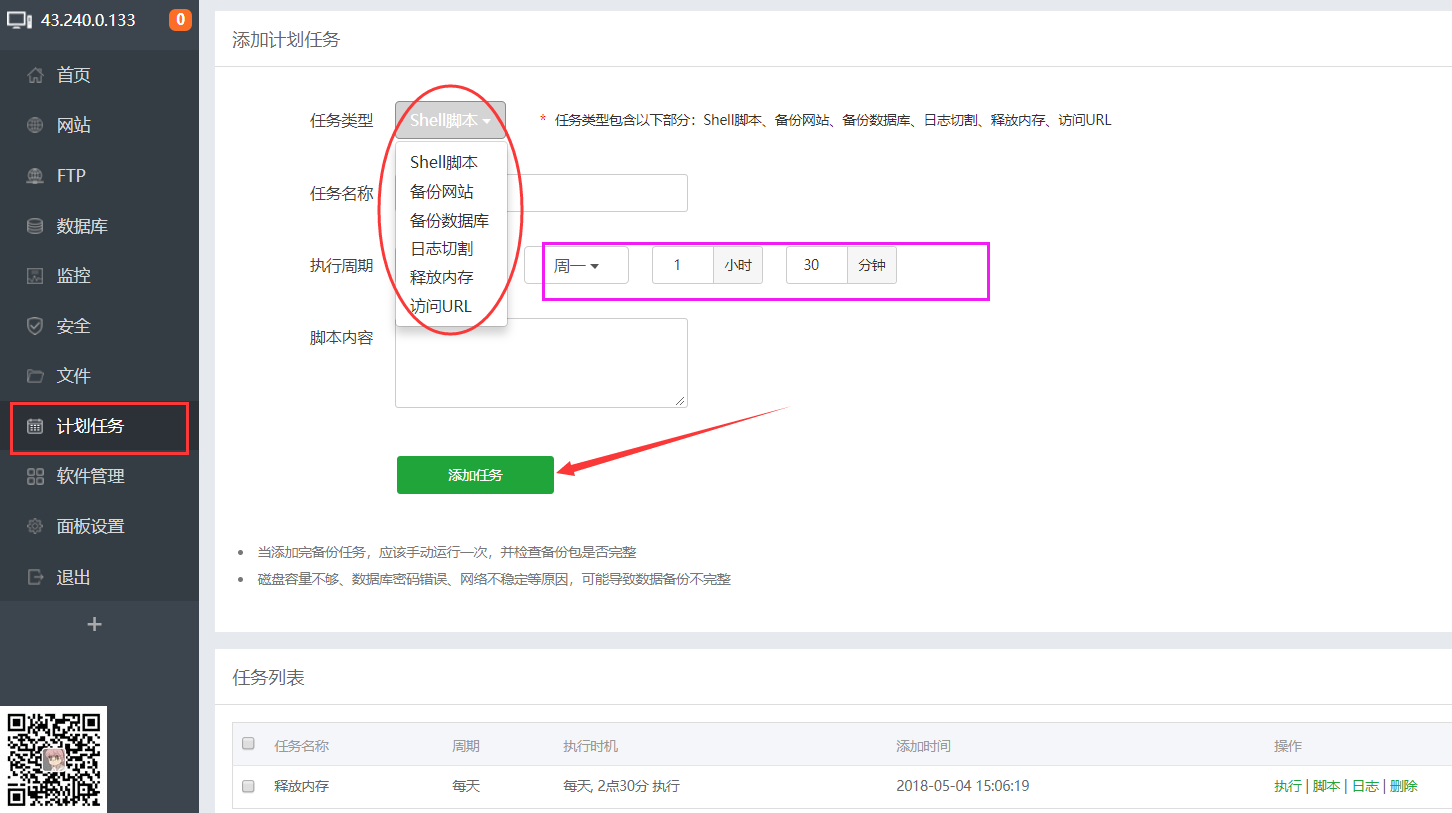The image size is (1452, 813).
Task: Expand the 周一 weekday dropdown
Action: point(577,266)
